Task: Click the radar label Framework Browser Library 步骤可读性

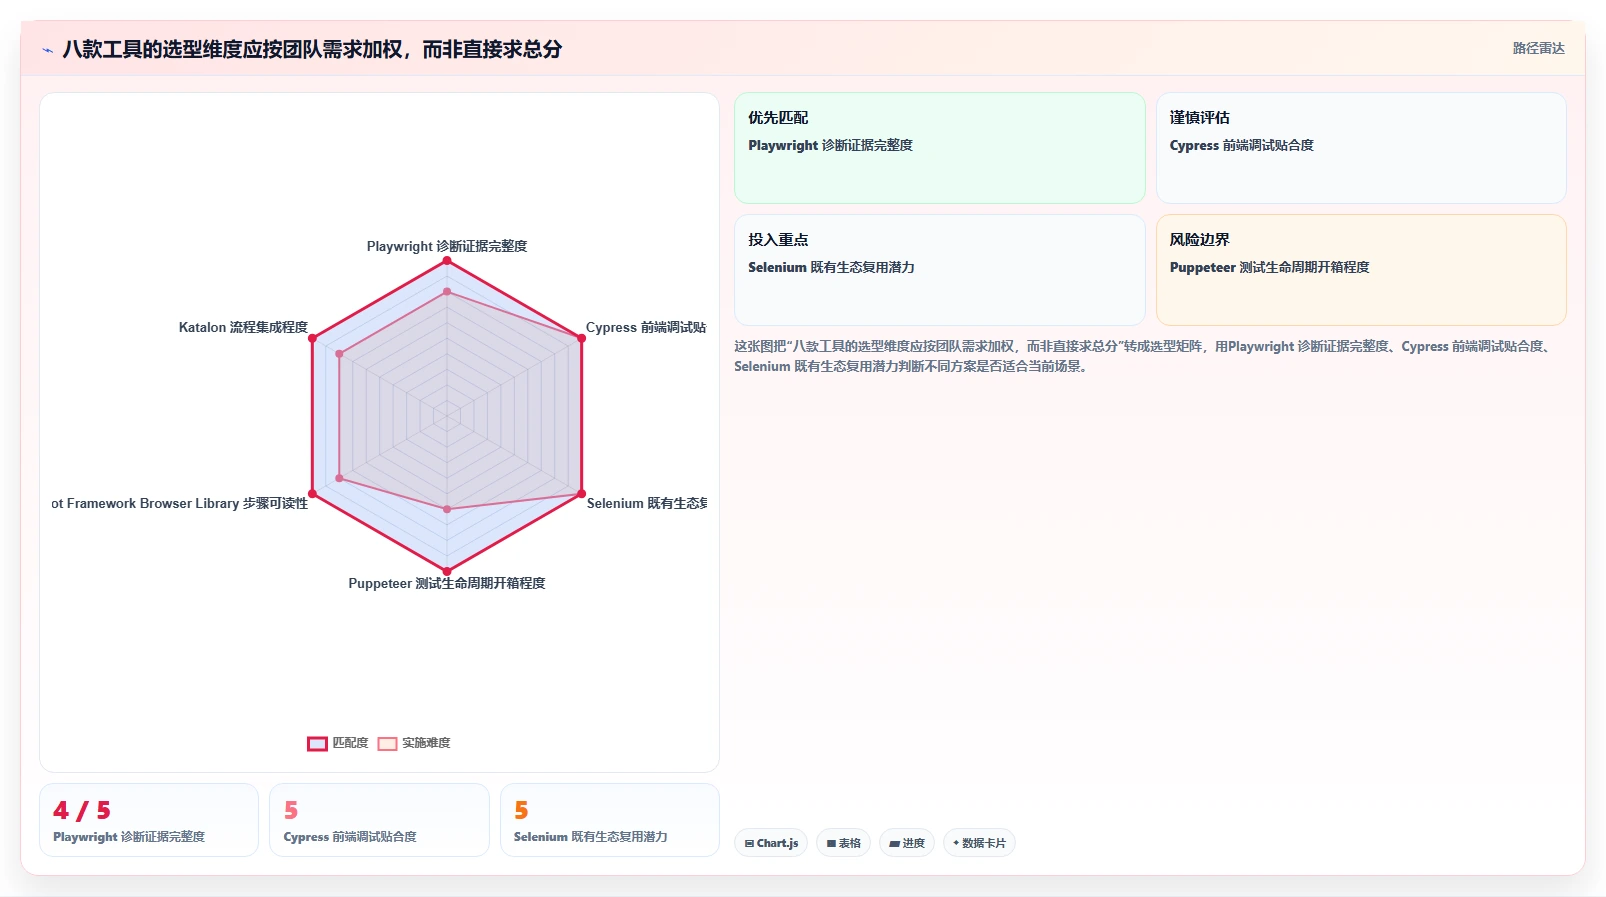Action: [180, 503]
